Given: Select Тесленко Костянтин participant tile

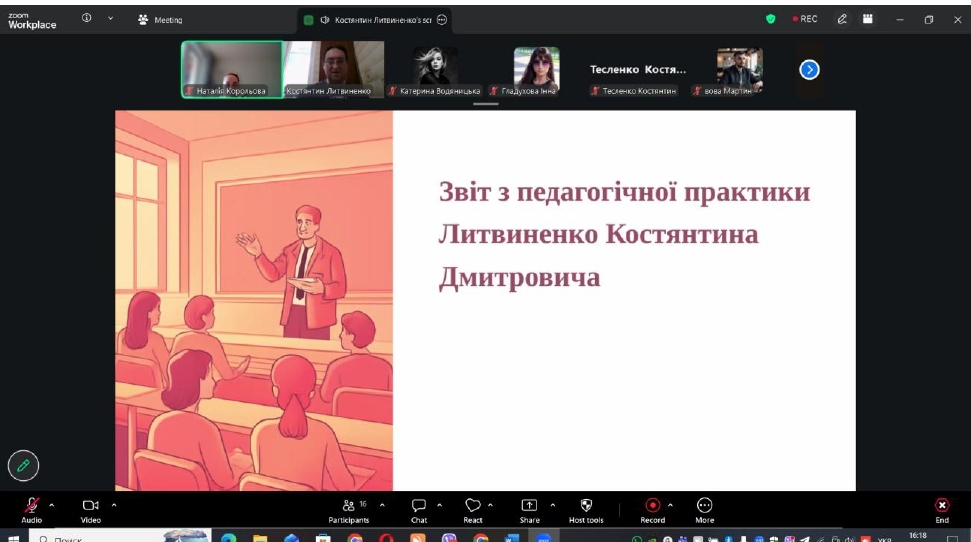Looking at the screenshot, I should pos(638,71).
